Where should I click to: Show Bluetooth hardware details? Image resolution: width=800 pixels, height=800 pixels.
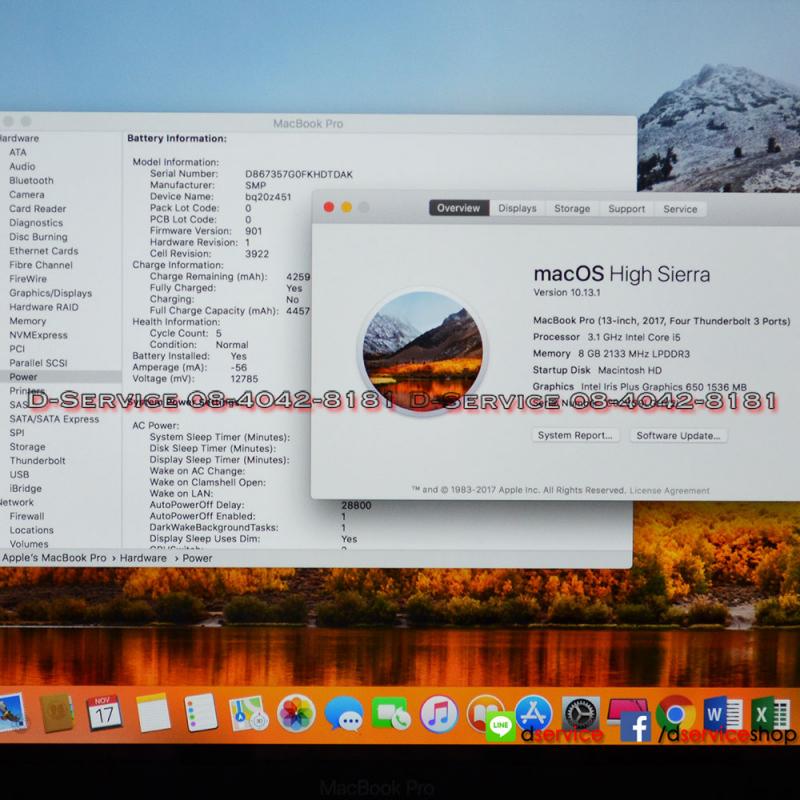tap(31, 181)
